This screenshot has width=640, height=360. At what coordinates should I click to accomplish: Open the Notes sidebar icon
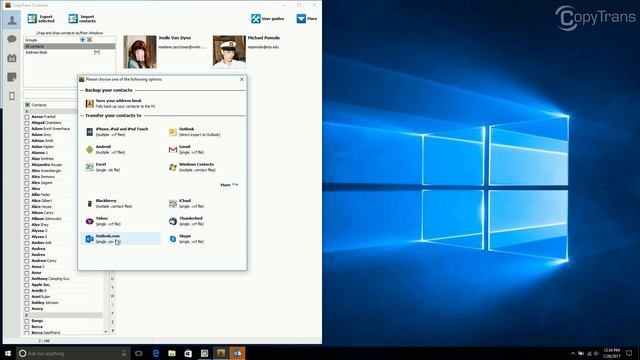12,77
